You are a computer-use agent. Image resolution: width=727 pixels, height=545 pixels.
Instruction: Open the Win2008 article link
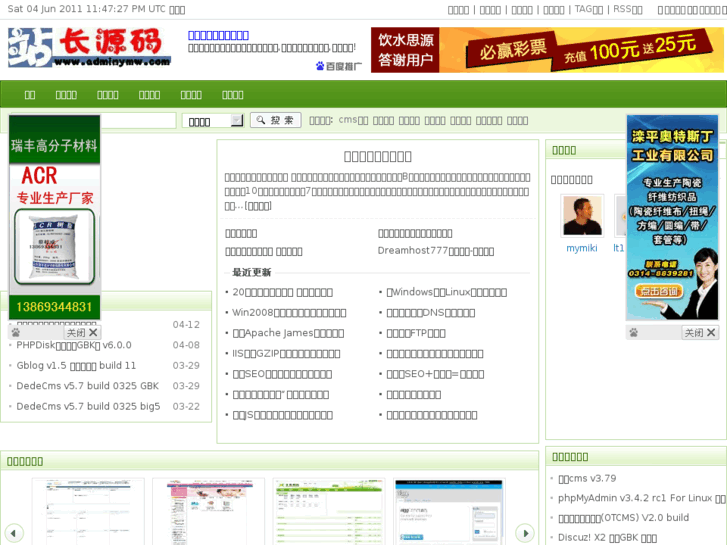tap(289, 313)
